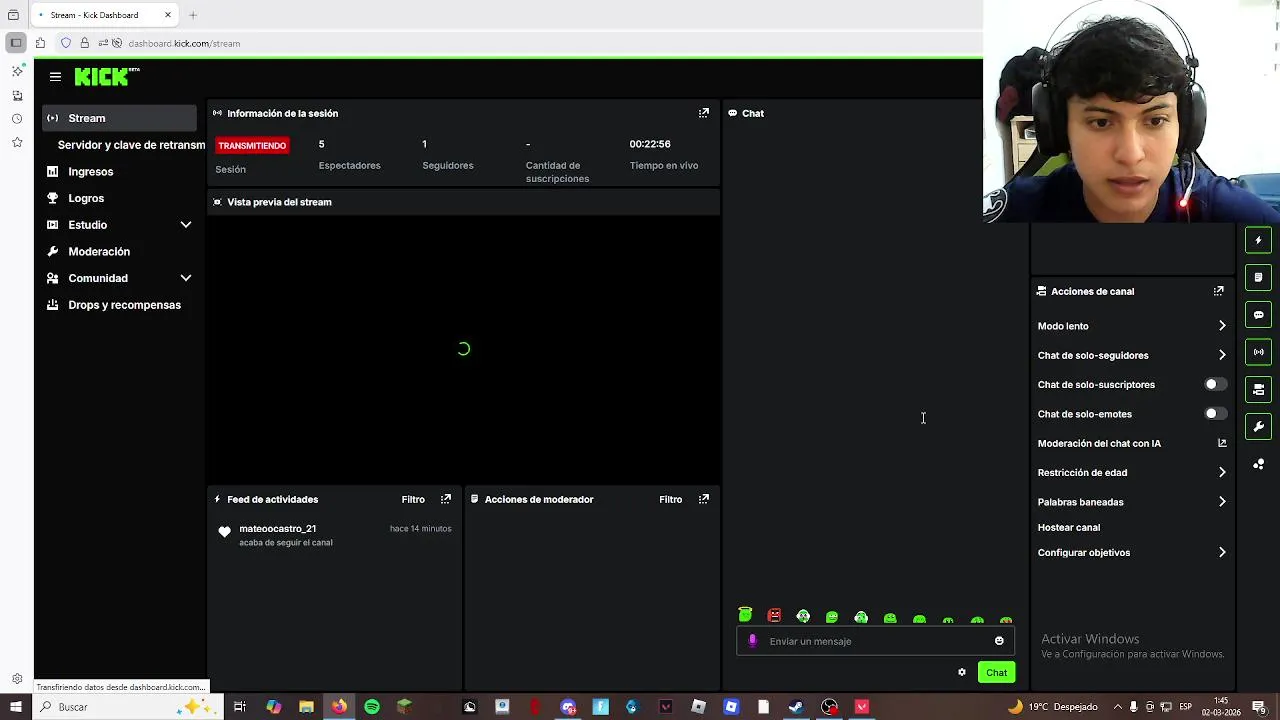Pop out the Acciones de moderador panel

[x=704, y=499]
